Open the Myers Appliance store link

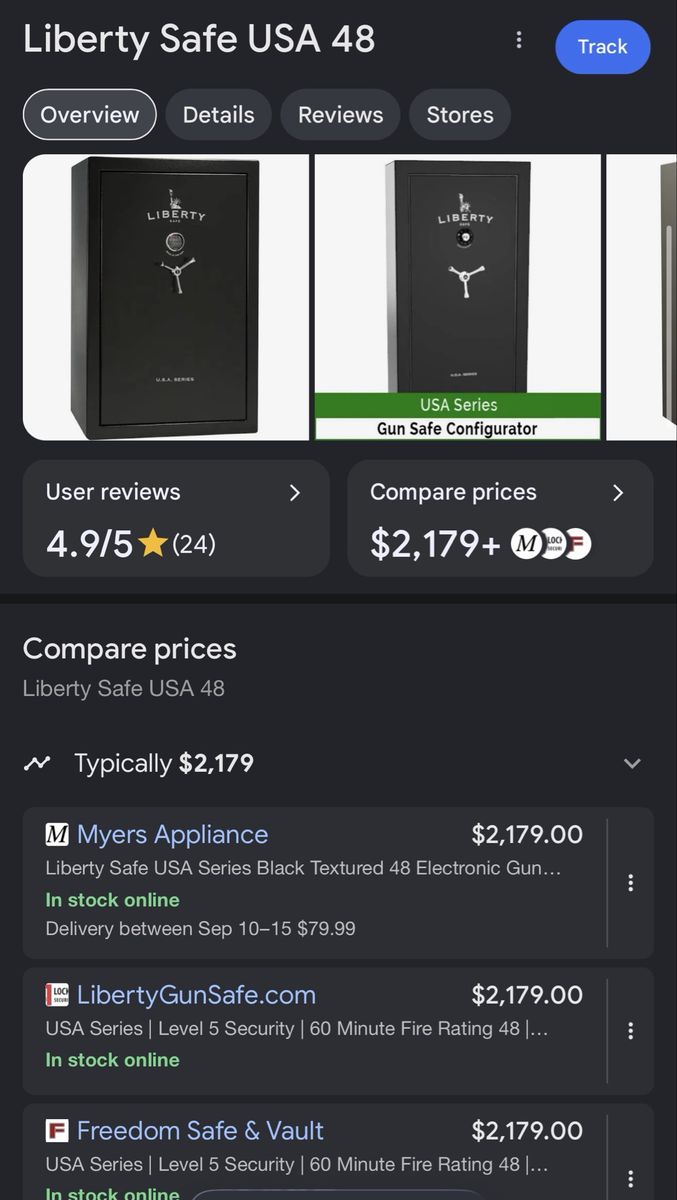pyautogui.click(x=172, y=834)
